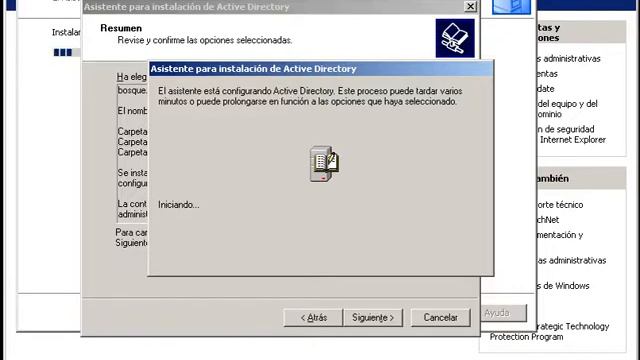Viewport: 640px width, 360px height.
Task: Click the Cancelar button in wizard
Action: point(440,317)
